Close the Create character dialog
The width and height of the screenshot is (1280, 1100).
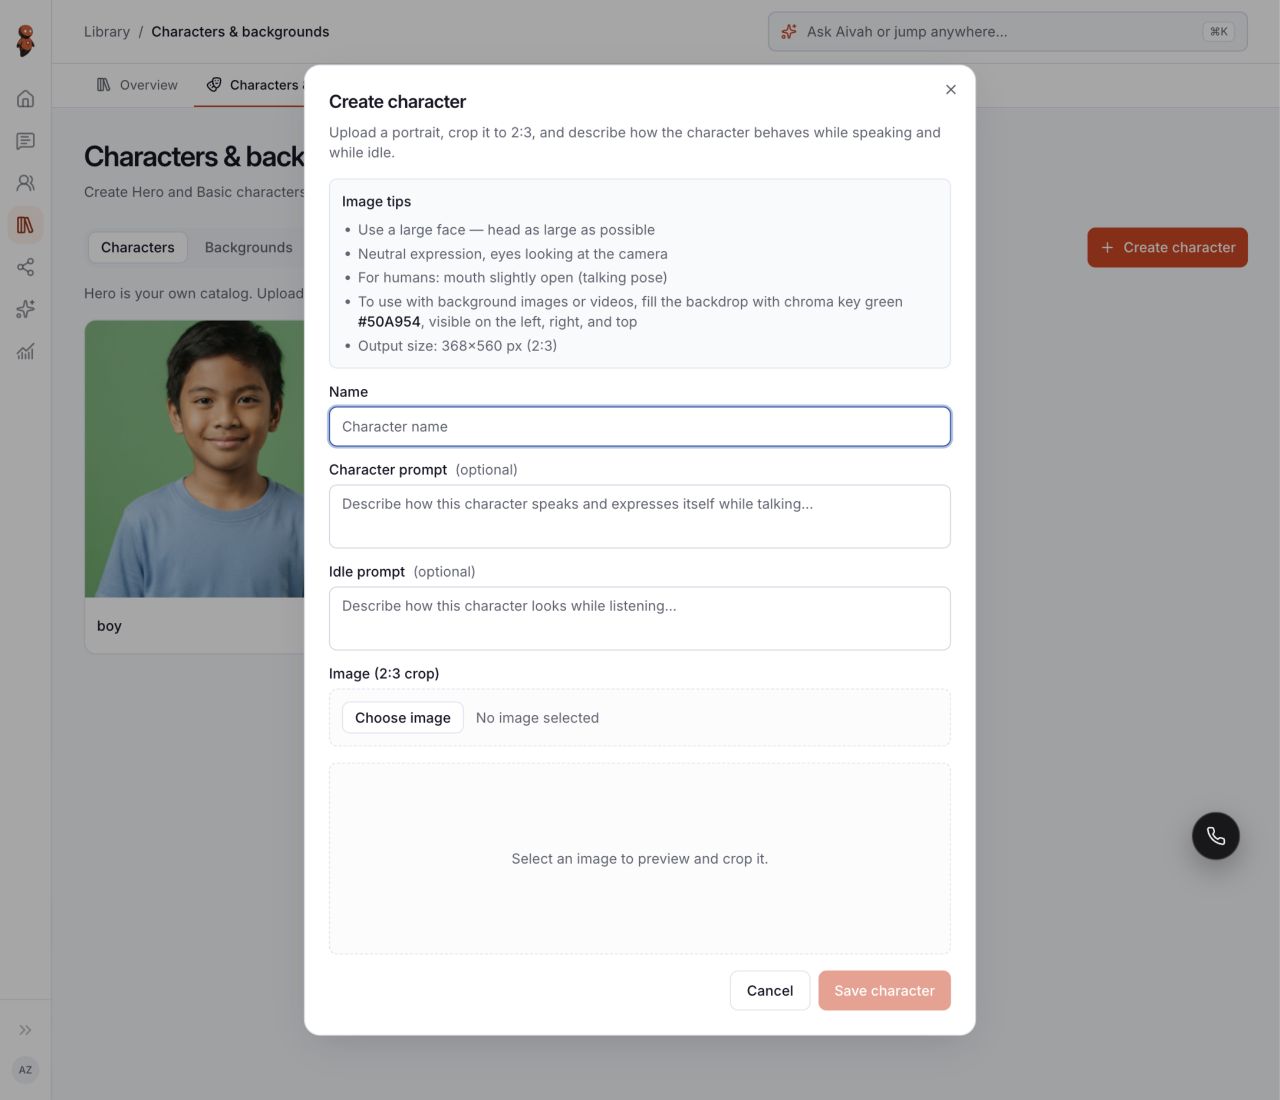(951, 90)
